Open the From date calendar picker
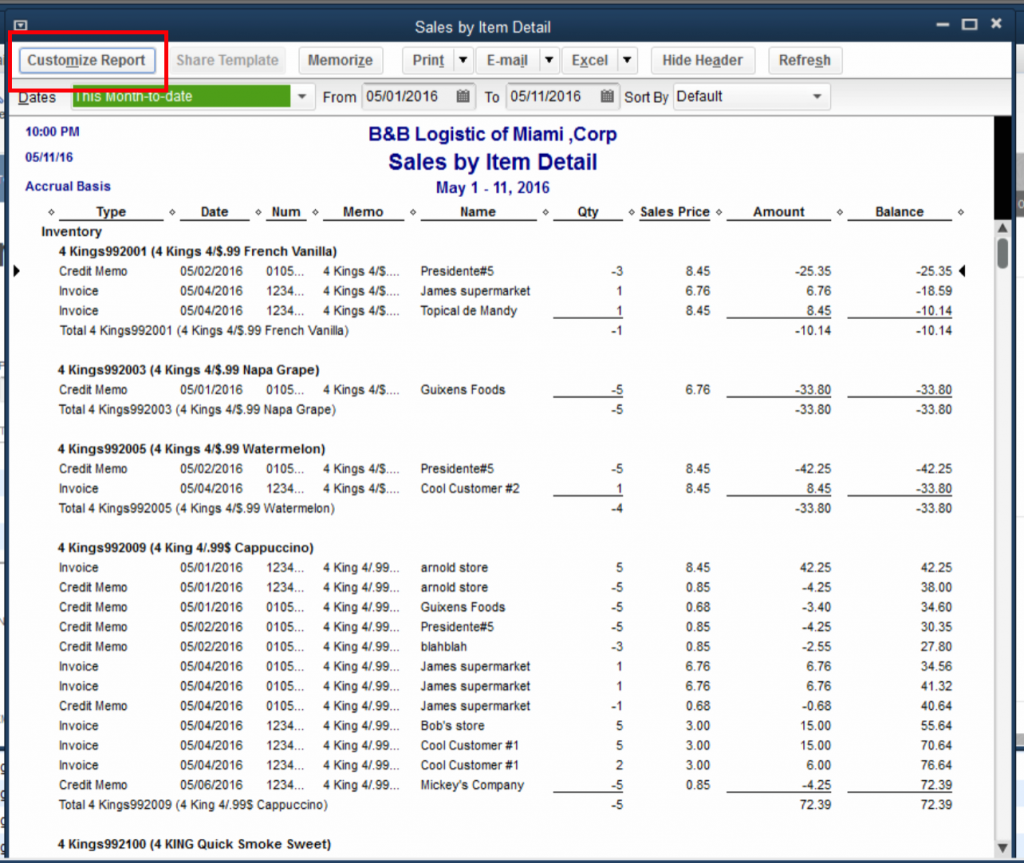This screenshot has width=1024, height=863. (x=462, y=97)
